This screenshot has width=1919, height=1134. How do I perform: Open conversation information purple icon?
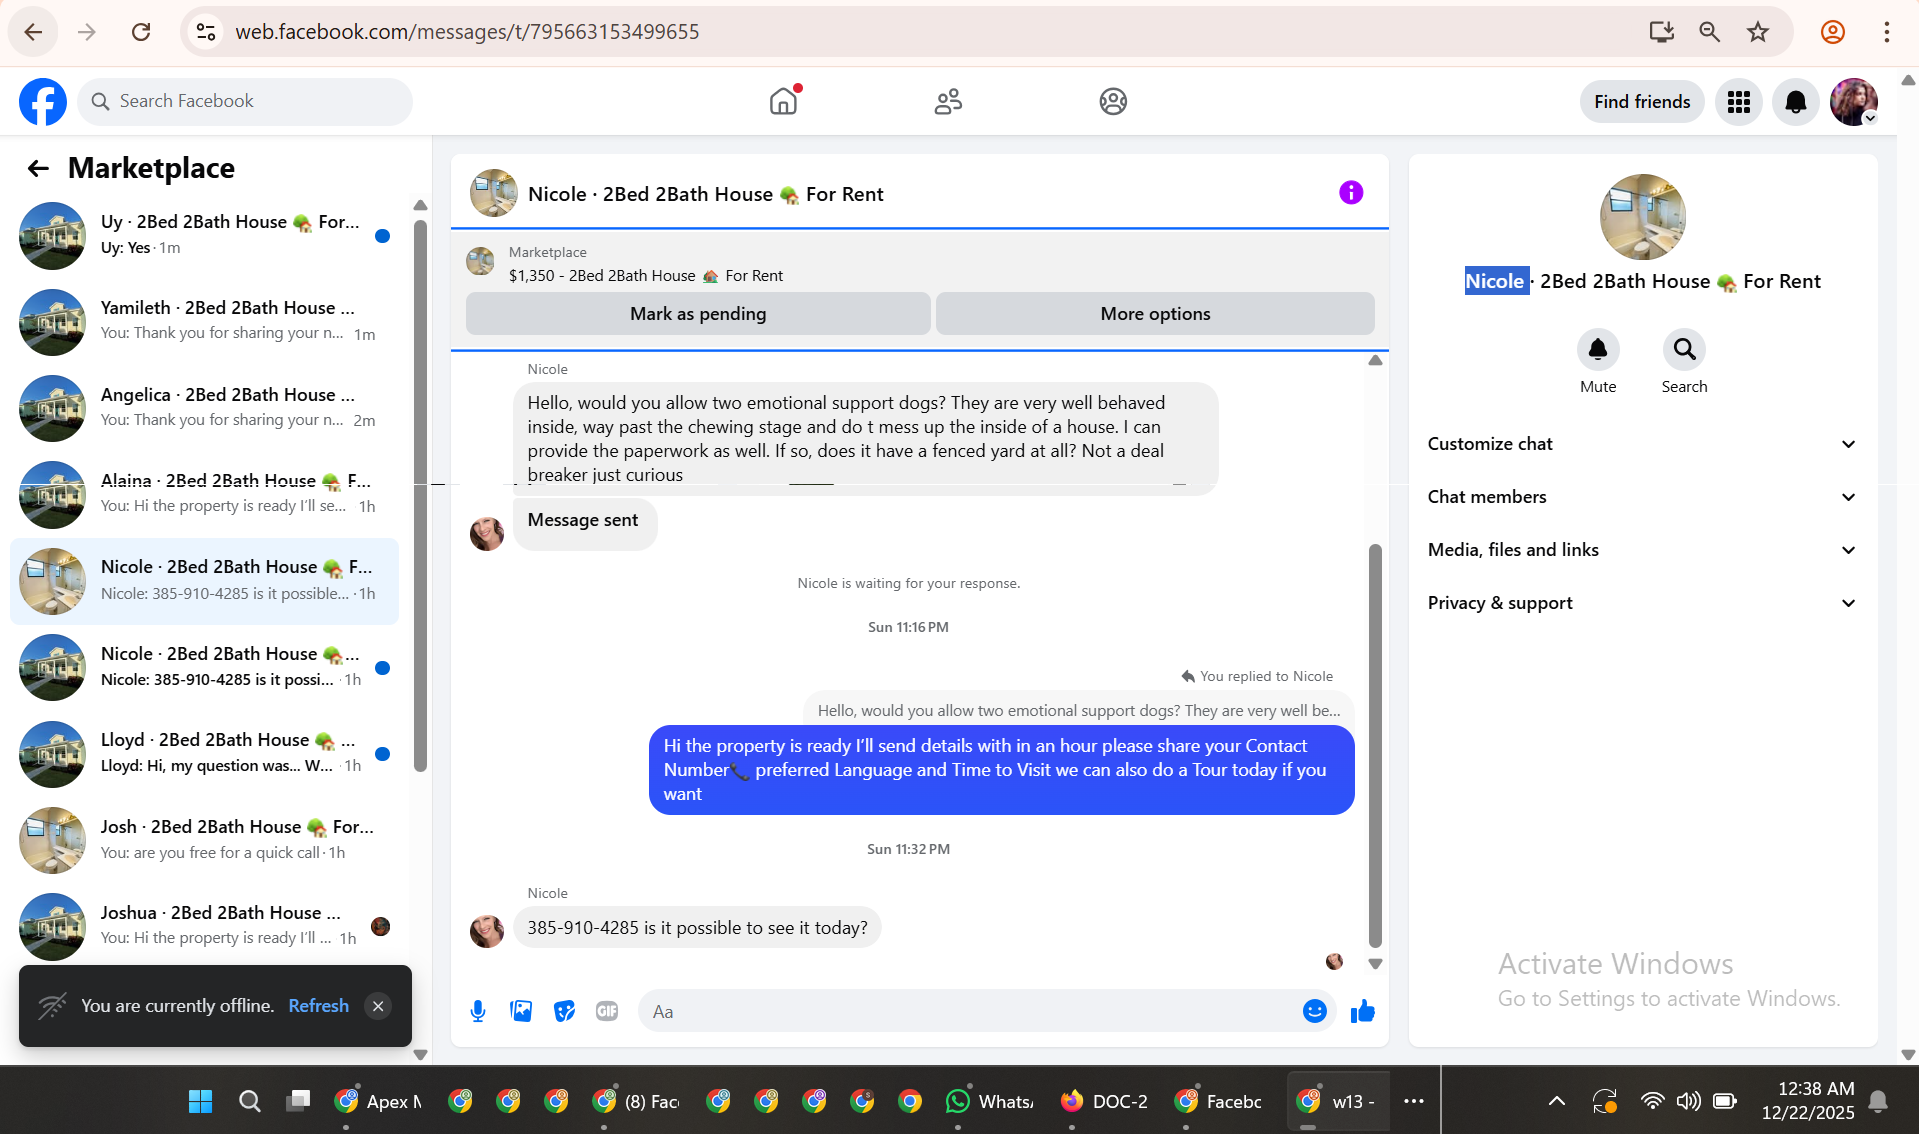(1351, 193)
